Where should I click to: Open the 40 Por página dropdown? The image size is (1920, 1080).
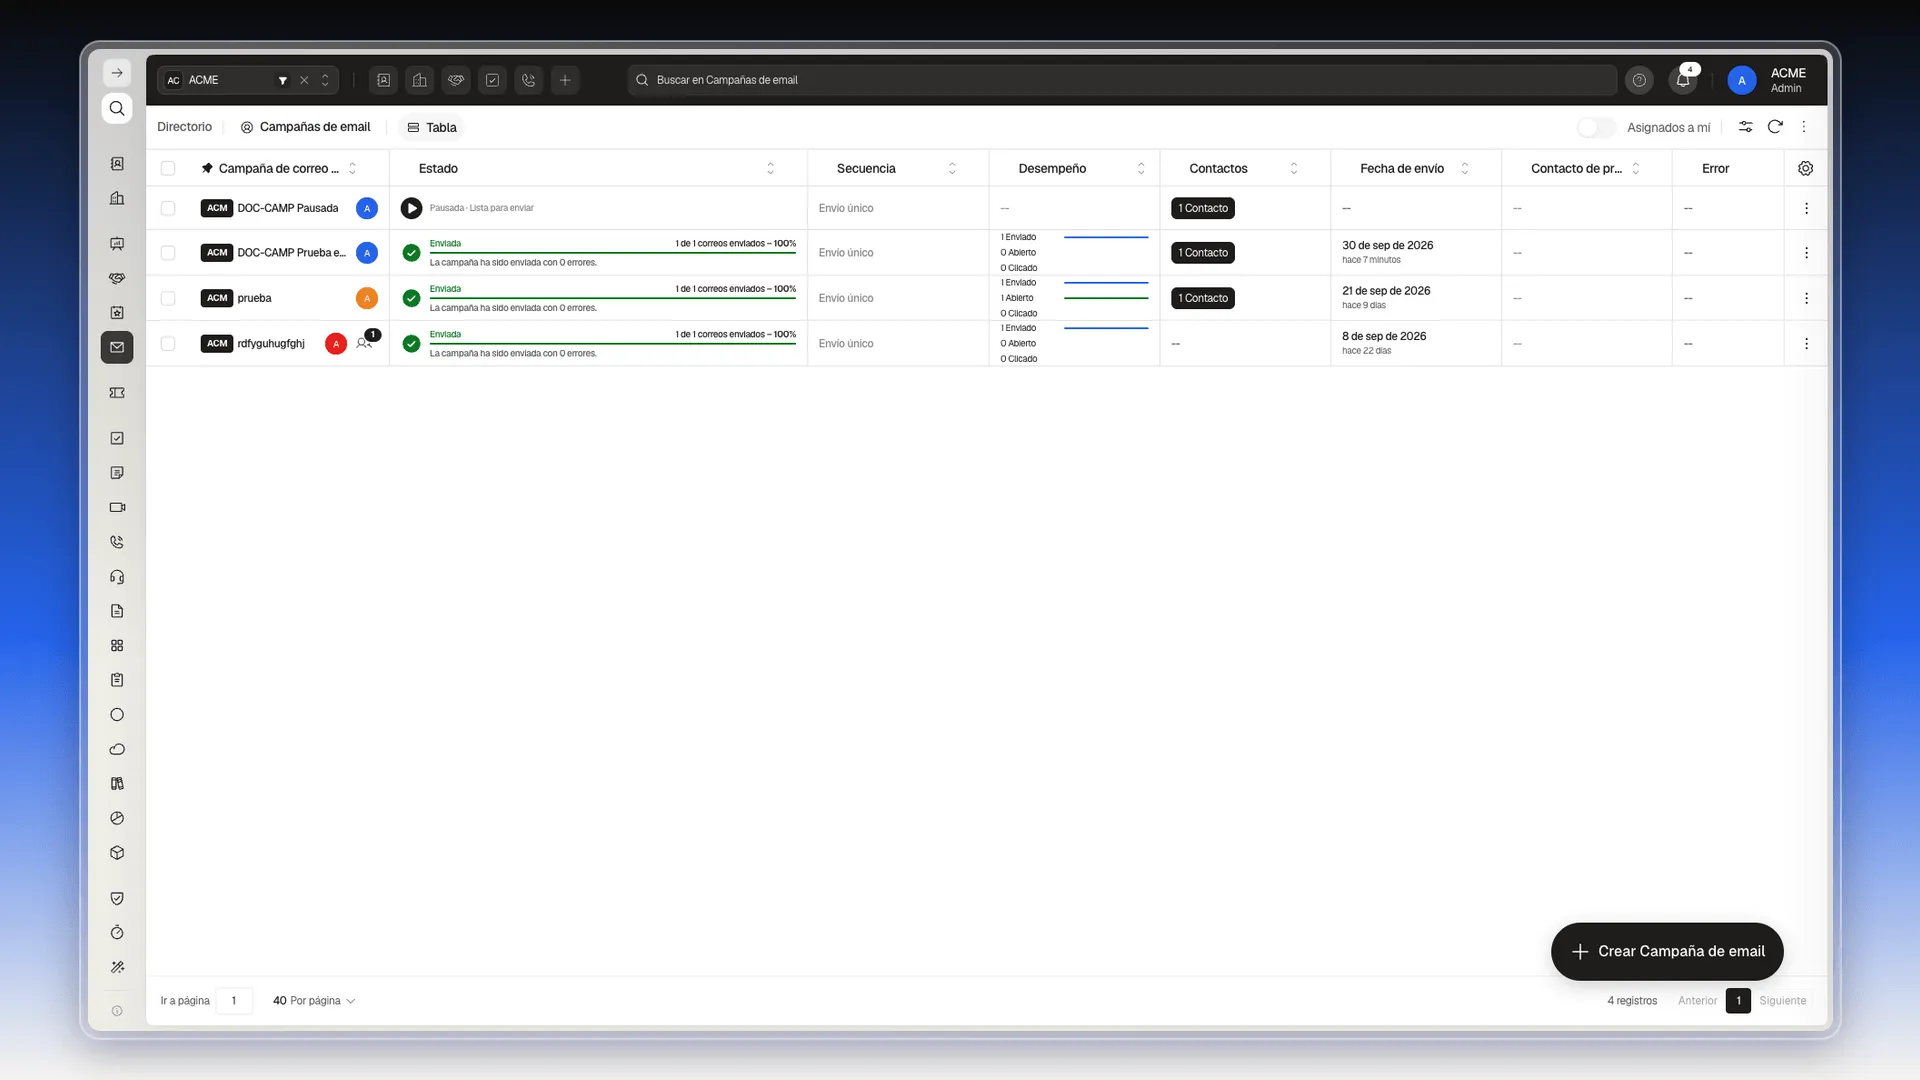[x=314, y=1001]
